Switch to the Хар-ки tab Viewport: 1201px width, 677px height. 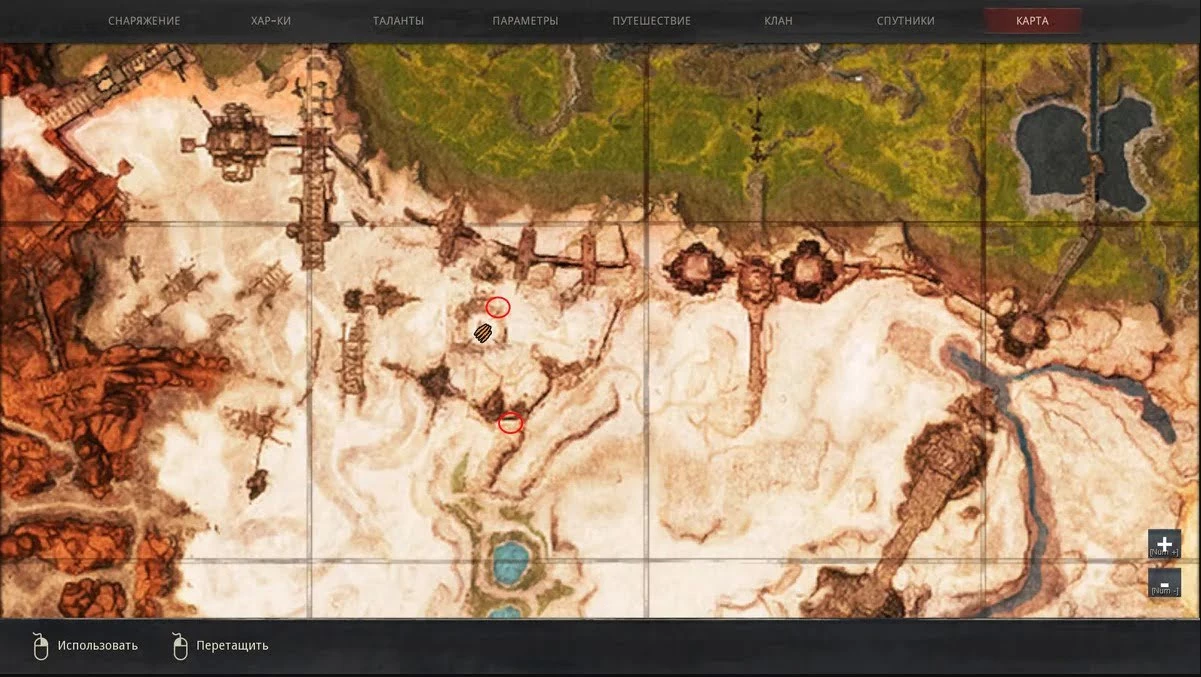pyautogui.click(x=271, y=21)
